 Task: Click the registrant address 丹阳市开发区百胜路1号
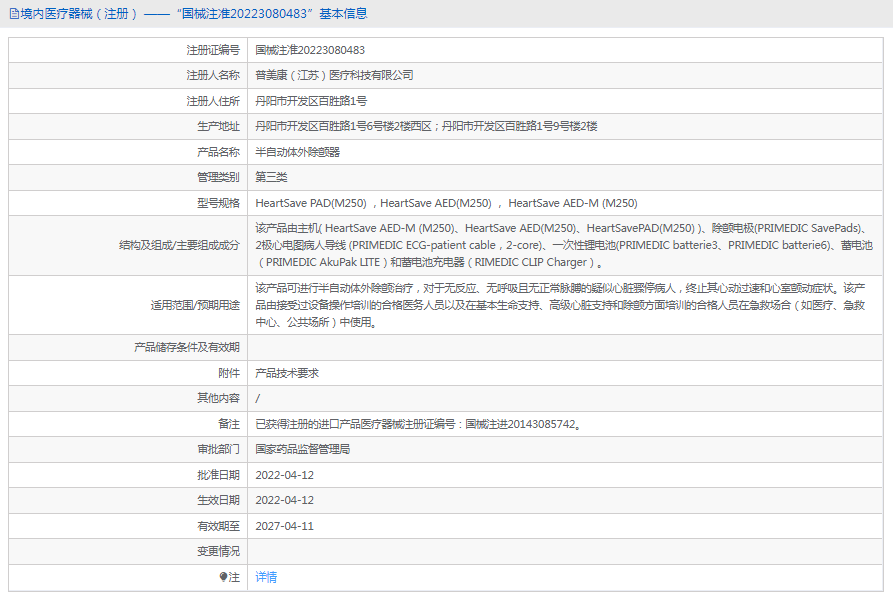(x=311, y=101)
